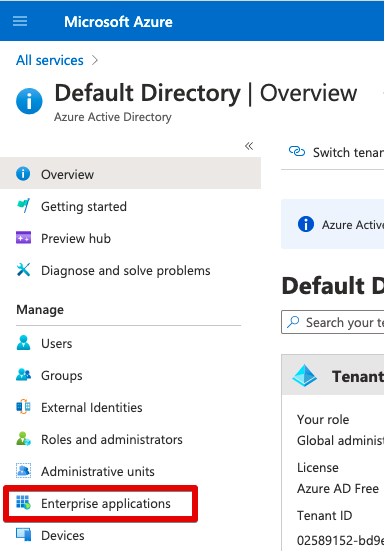Click the Administrative units icon
Viewport: 384px width, 551px height.
point(24,471)
